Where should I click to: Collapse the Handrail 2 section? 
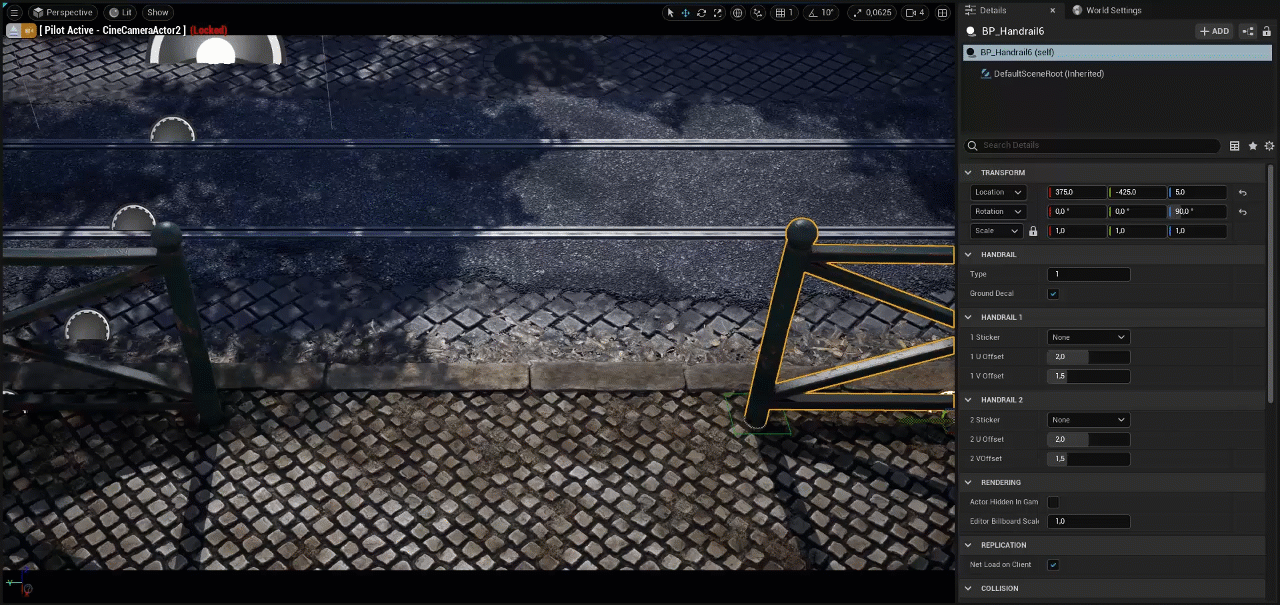coord(968,399)
